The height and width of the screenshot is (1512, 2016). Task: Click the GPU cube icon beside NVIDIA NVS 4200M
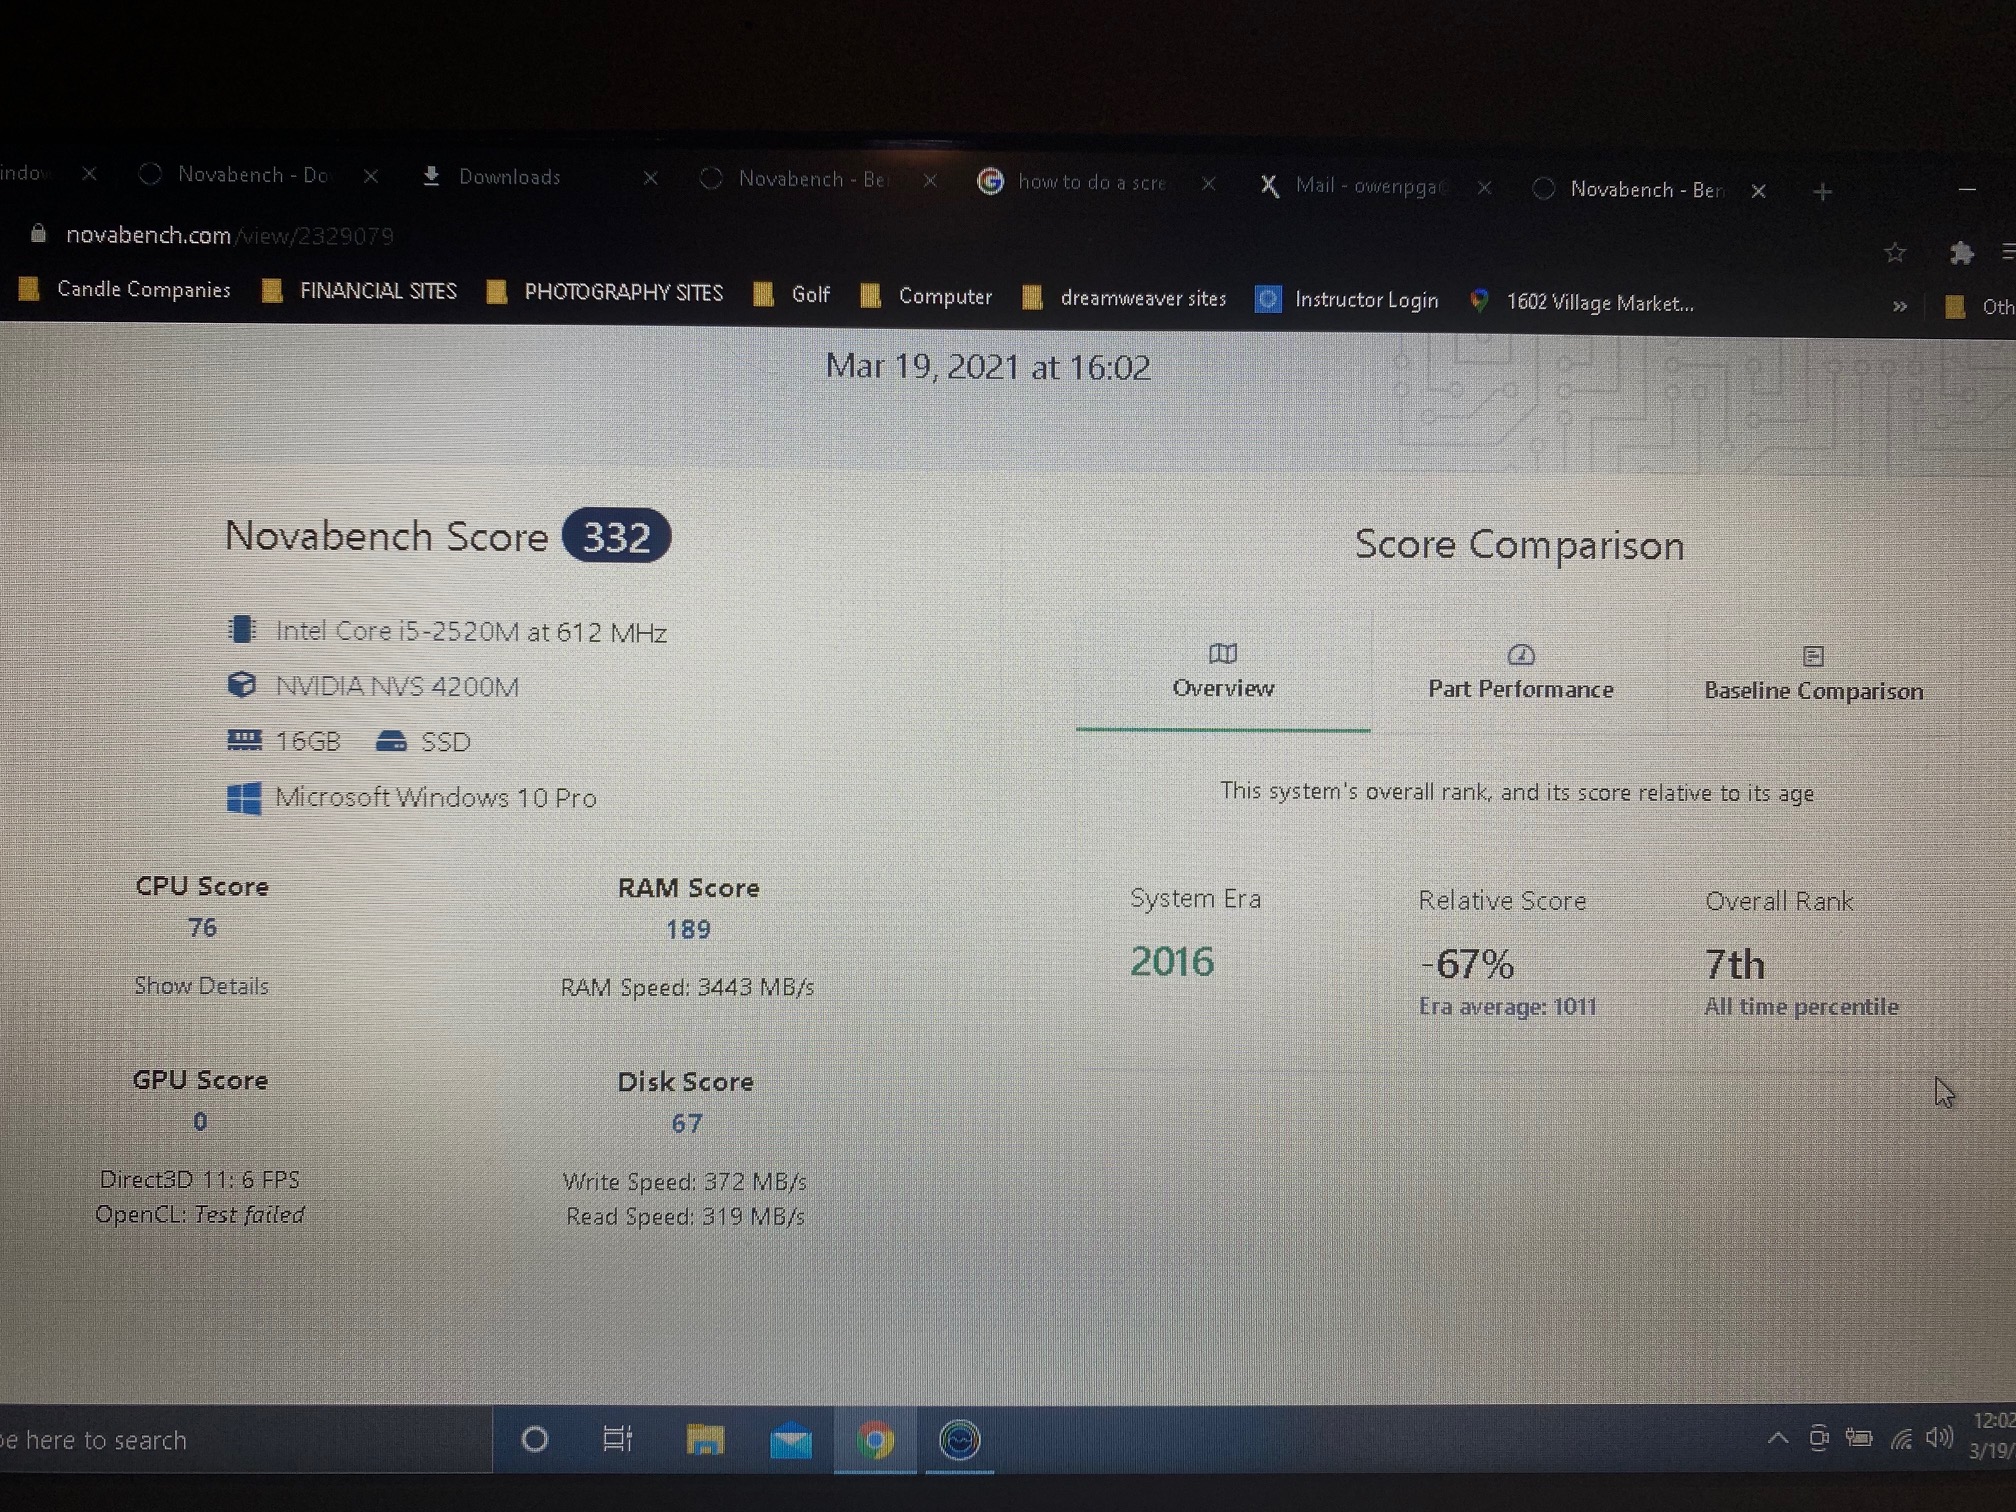pos(241,685)
